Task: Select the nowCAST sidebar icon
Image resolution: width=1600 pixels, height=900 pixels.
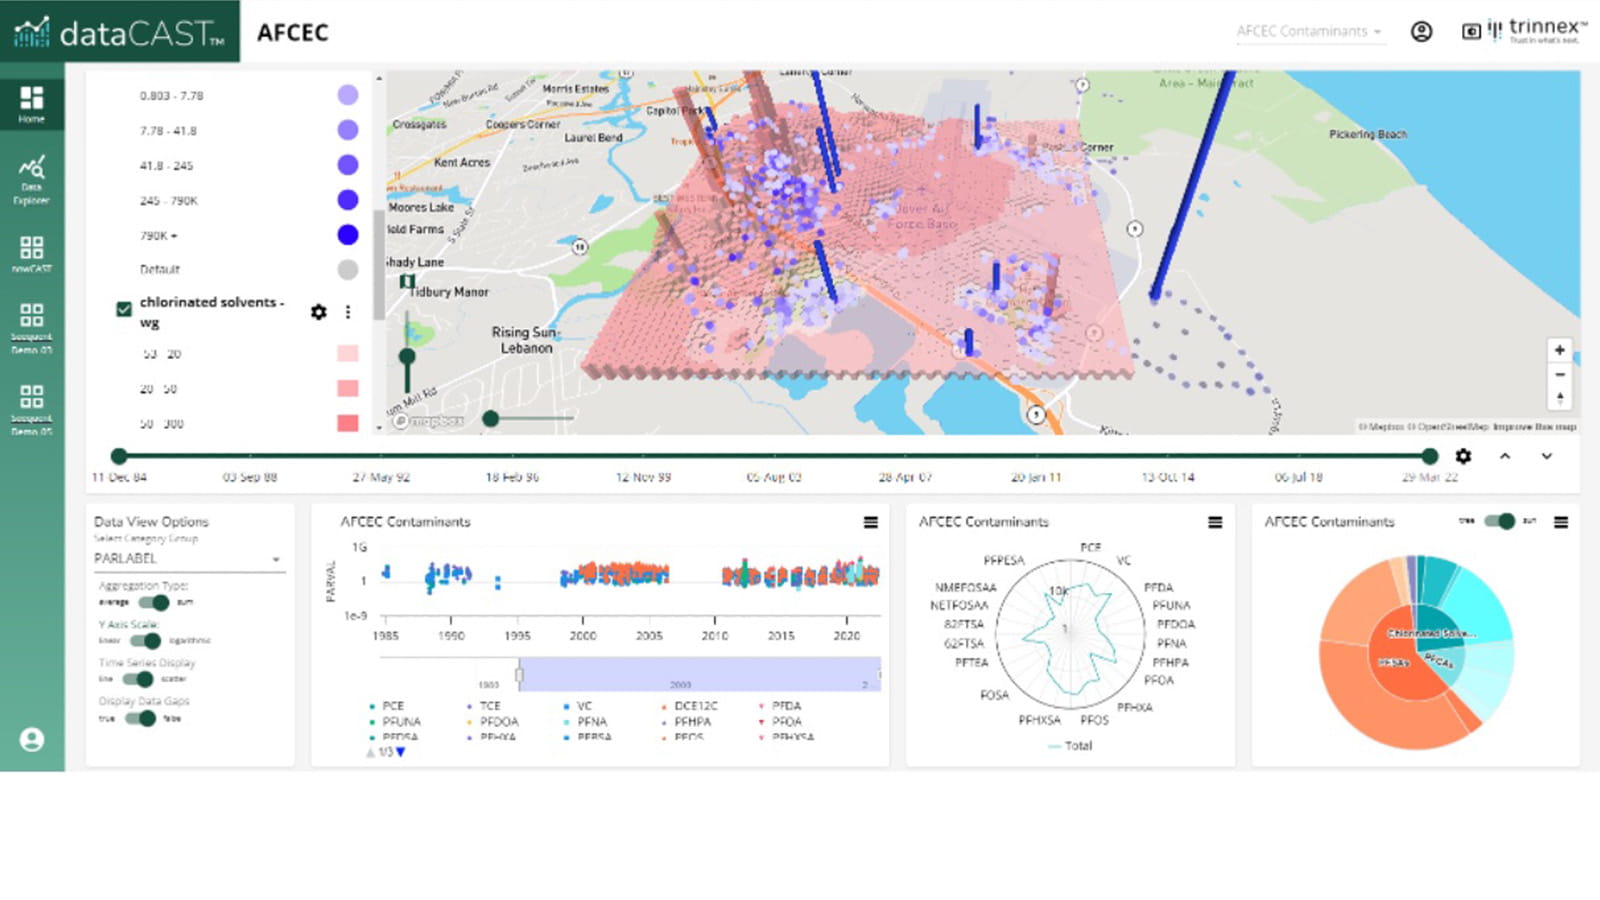Action: coord(31,250)
